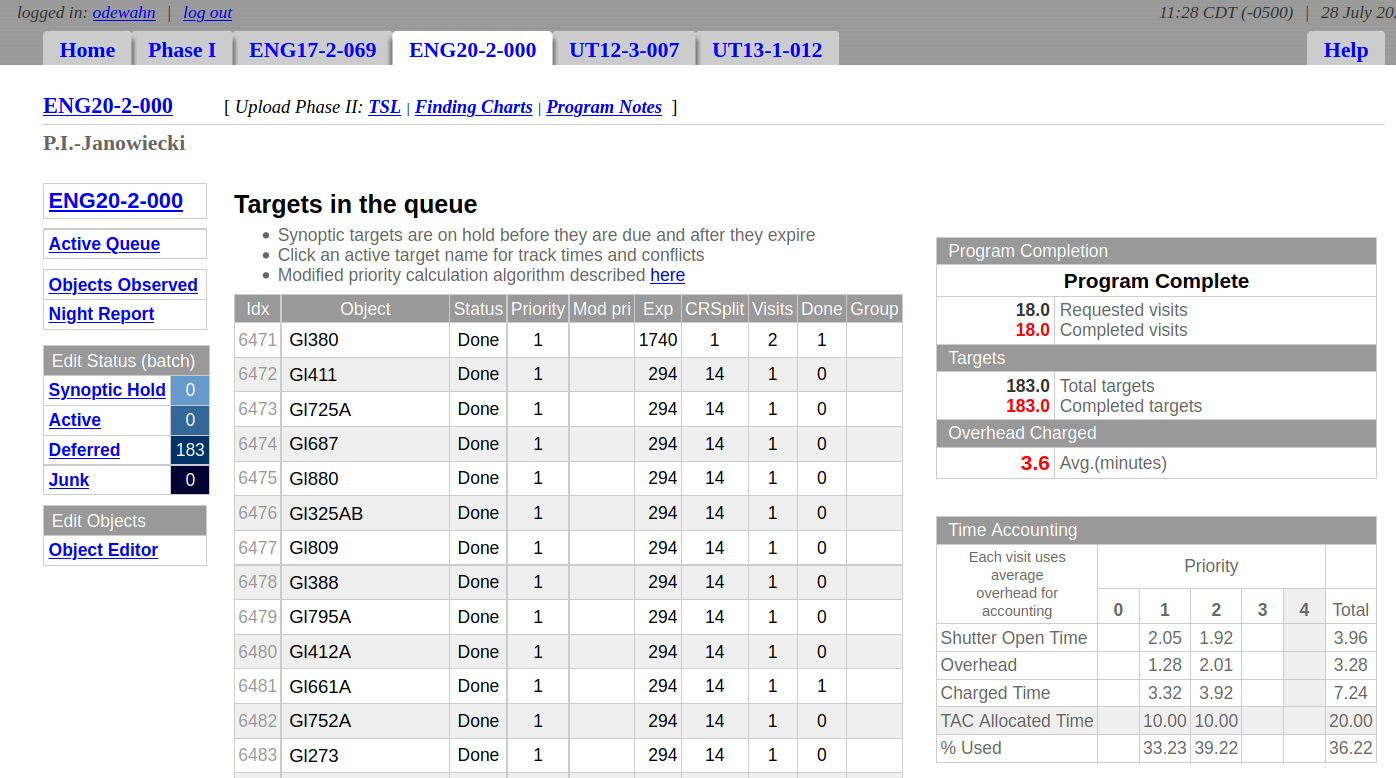The width and height of the screenshot is (1396, 778).
Task: Click the exposure value 1740
Action: [x=658, y=340]
